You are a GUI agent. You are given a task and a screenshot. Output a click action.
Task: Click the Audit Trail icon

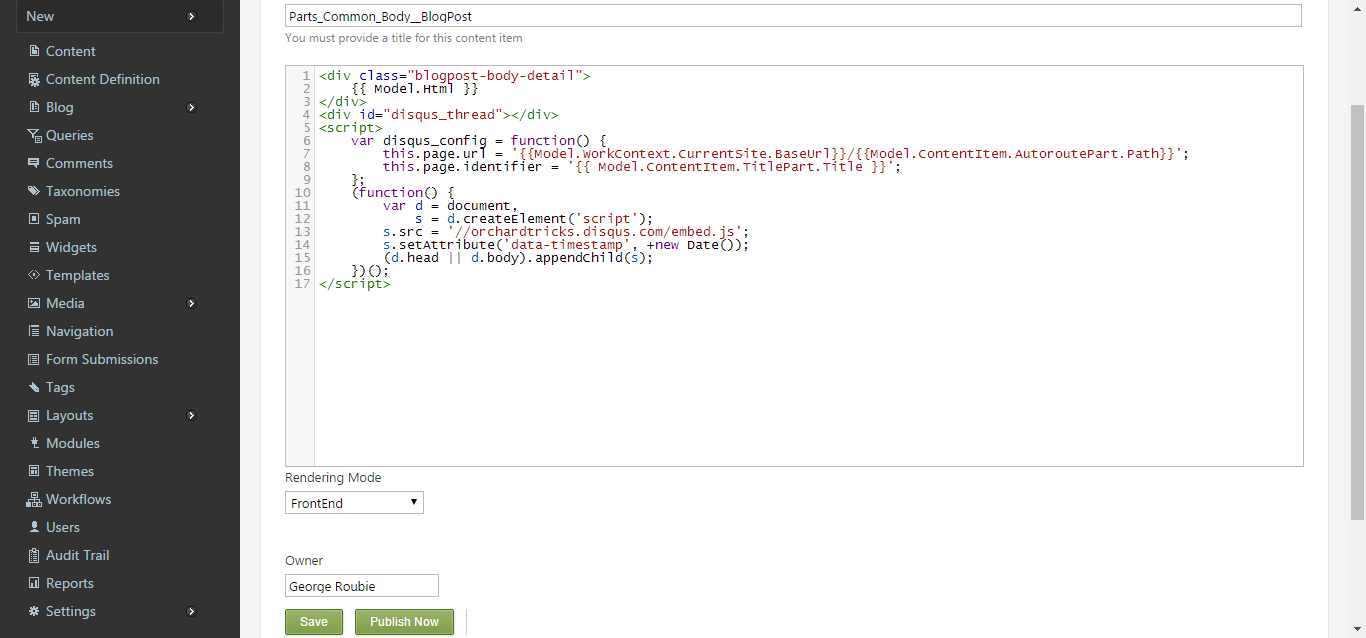(x=34, y=555)
